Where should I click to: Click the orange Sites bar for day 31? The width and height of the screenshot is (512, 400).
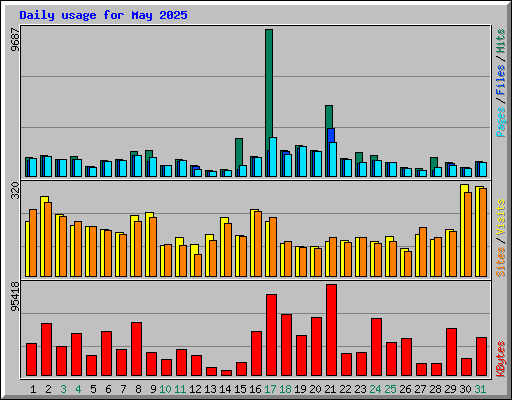483,232
